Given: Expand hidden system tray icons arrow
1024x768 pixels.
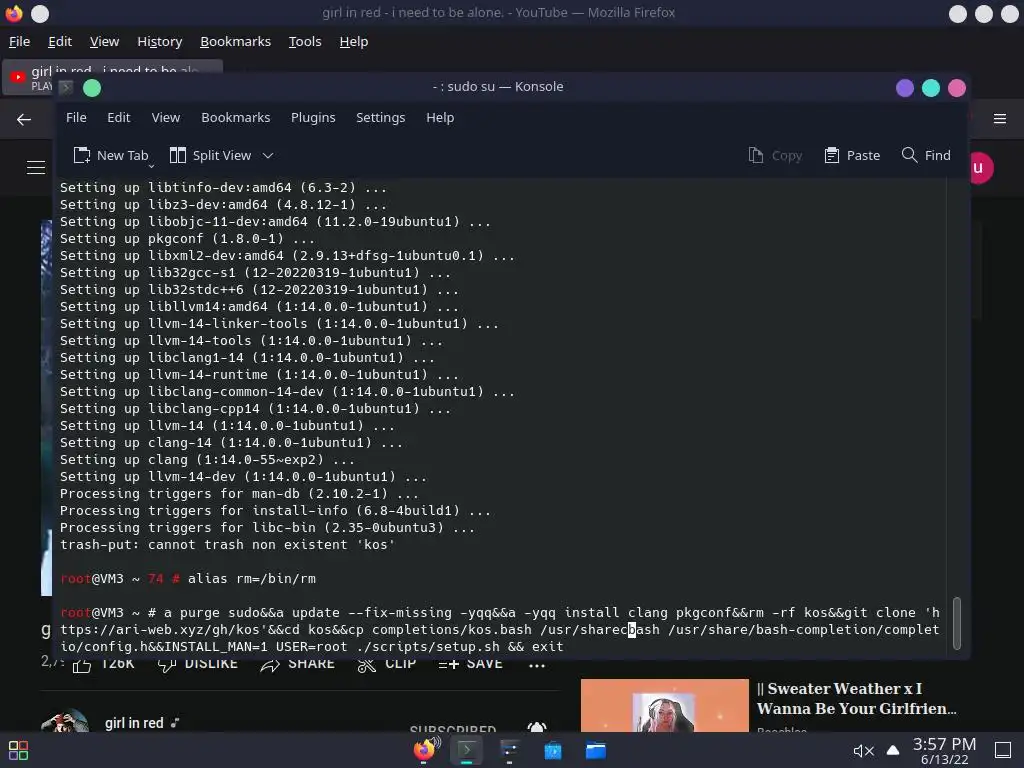Looking at the screenshot, I should 893,750.
